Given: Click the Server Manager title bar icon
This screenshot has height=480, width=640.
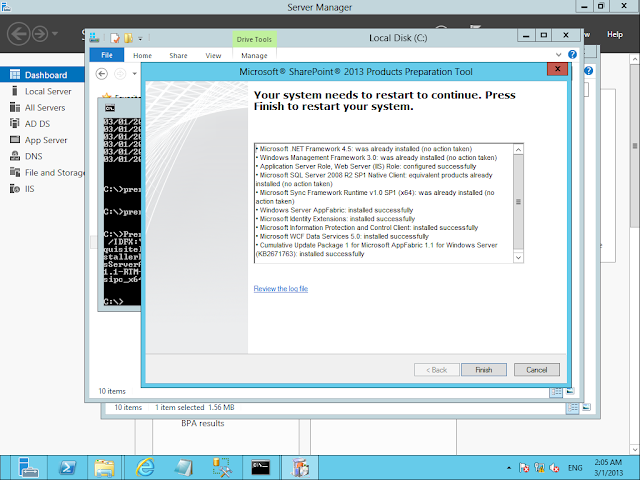Looking at the screenshot, I should [x=6, y=7].
